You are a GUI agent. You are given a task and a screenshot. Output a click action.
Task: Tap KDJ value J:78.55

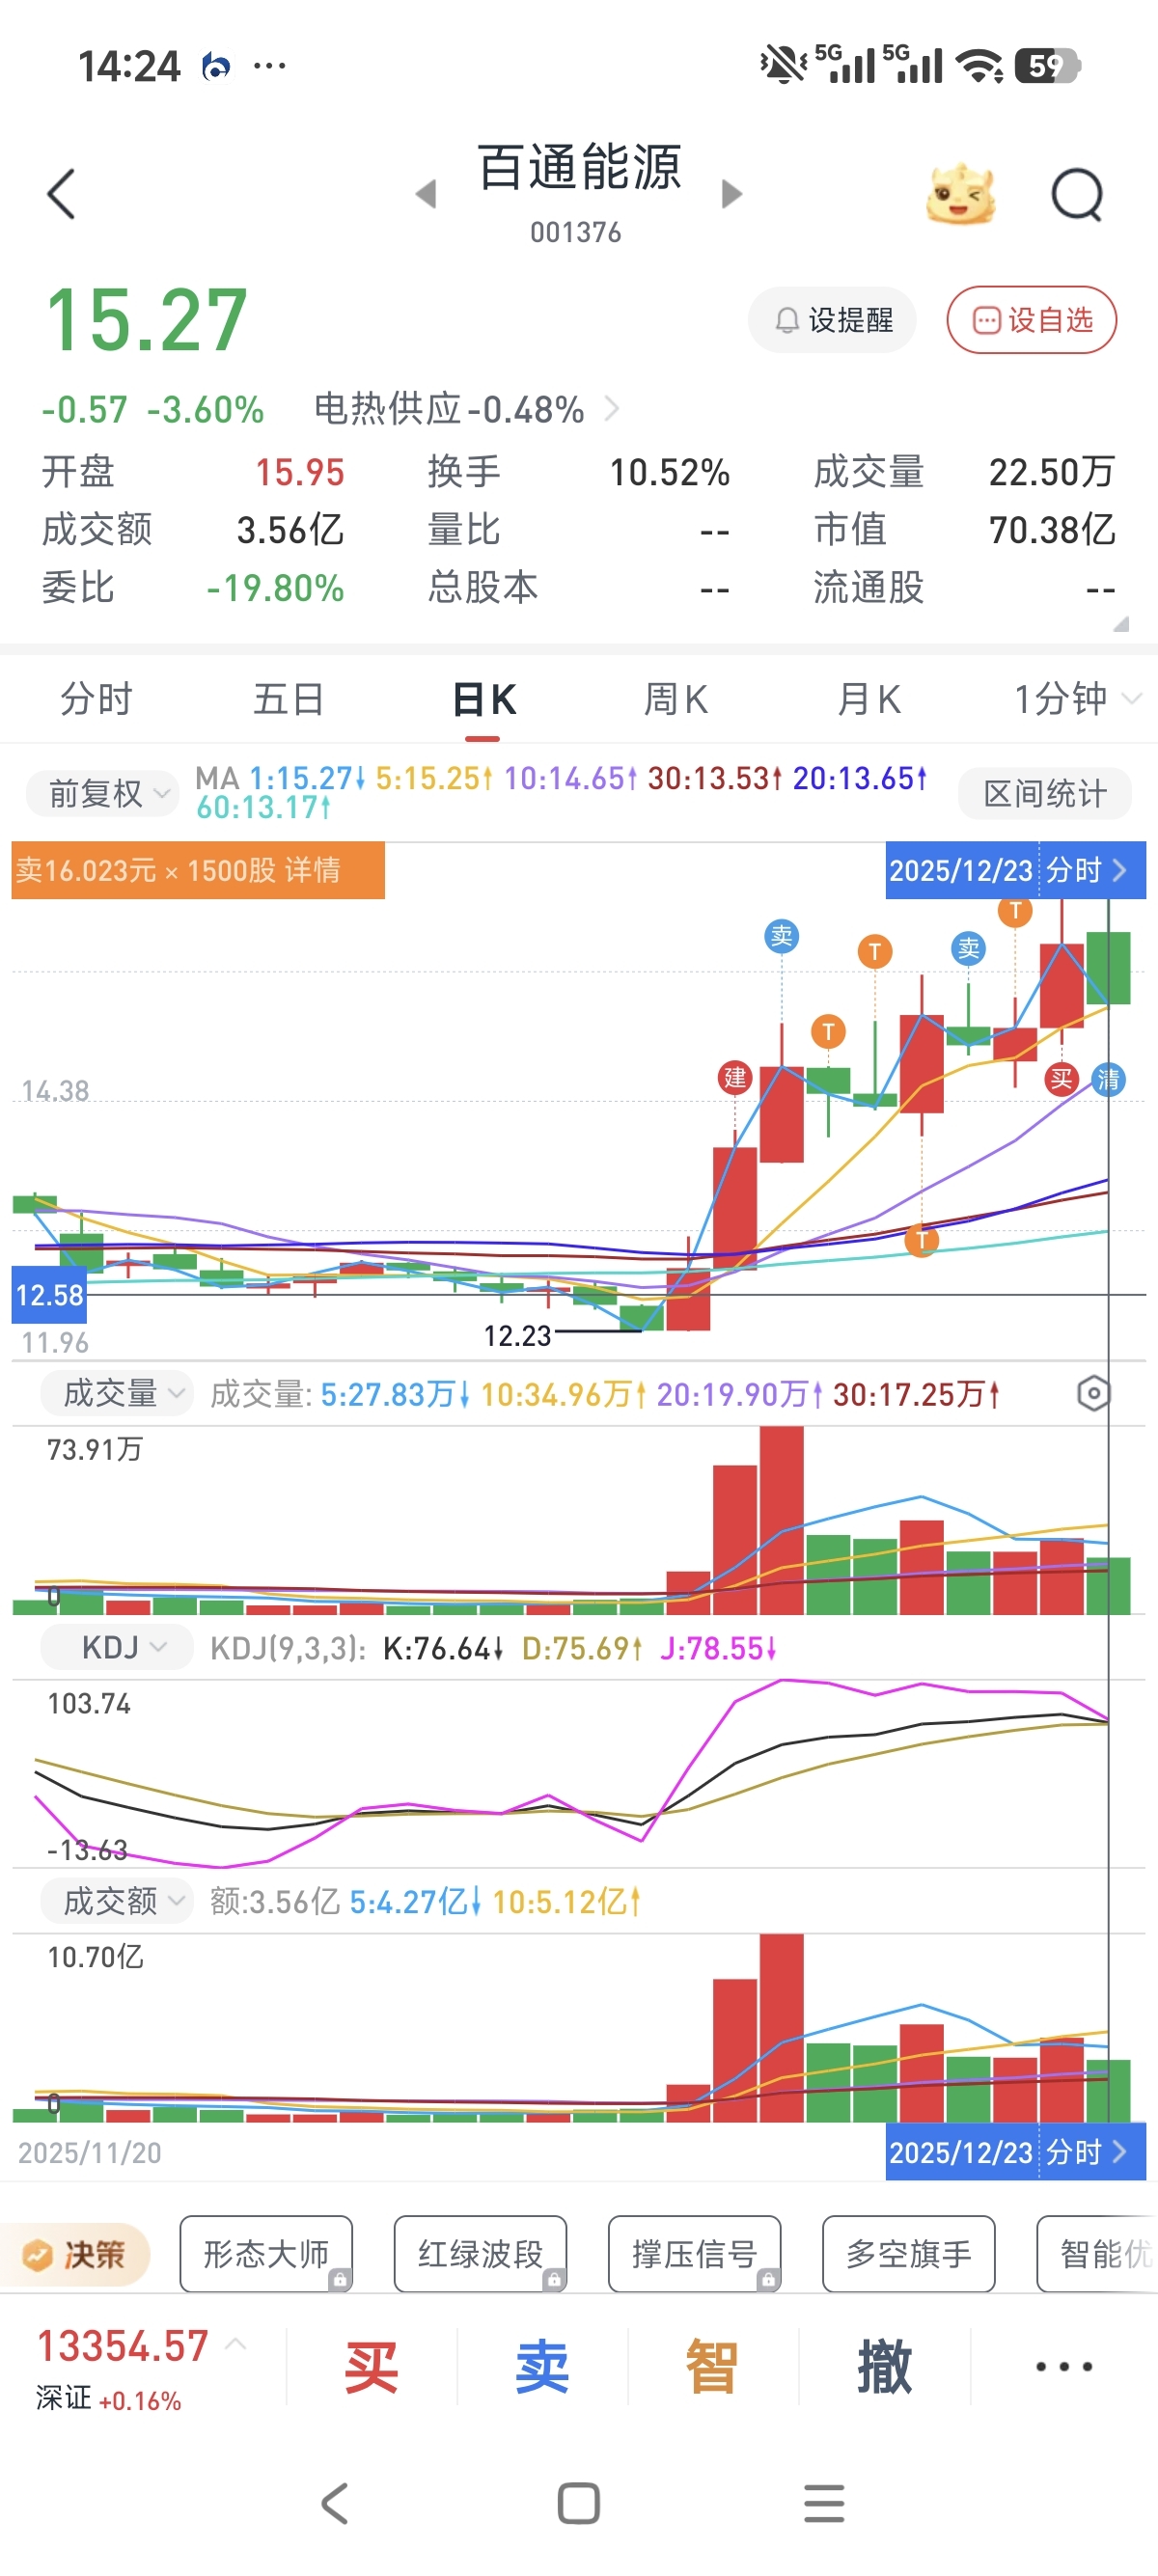pyautogui.click(x=717, y=1647)
